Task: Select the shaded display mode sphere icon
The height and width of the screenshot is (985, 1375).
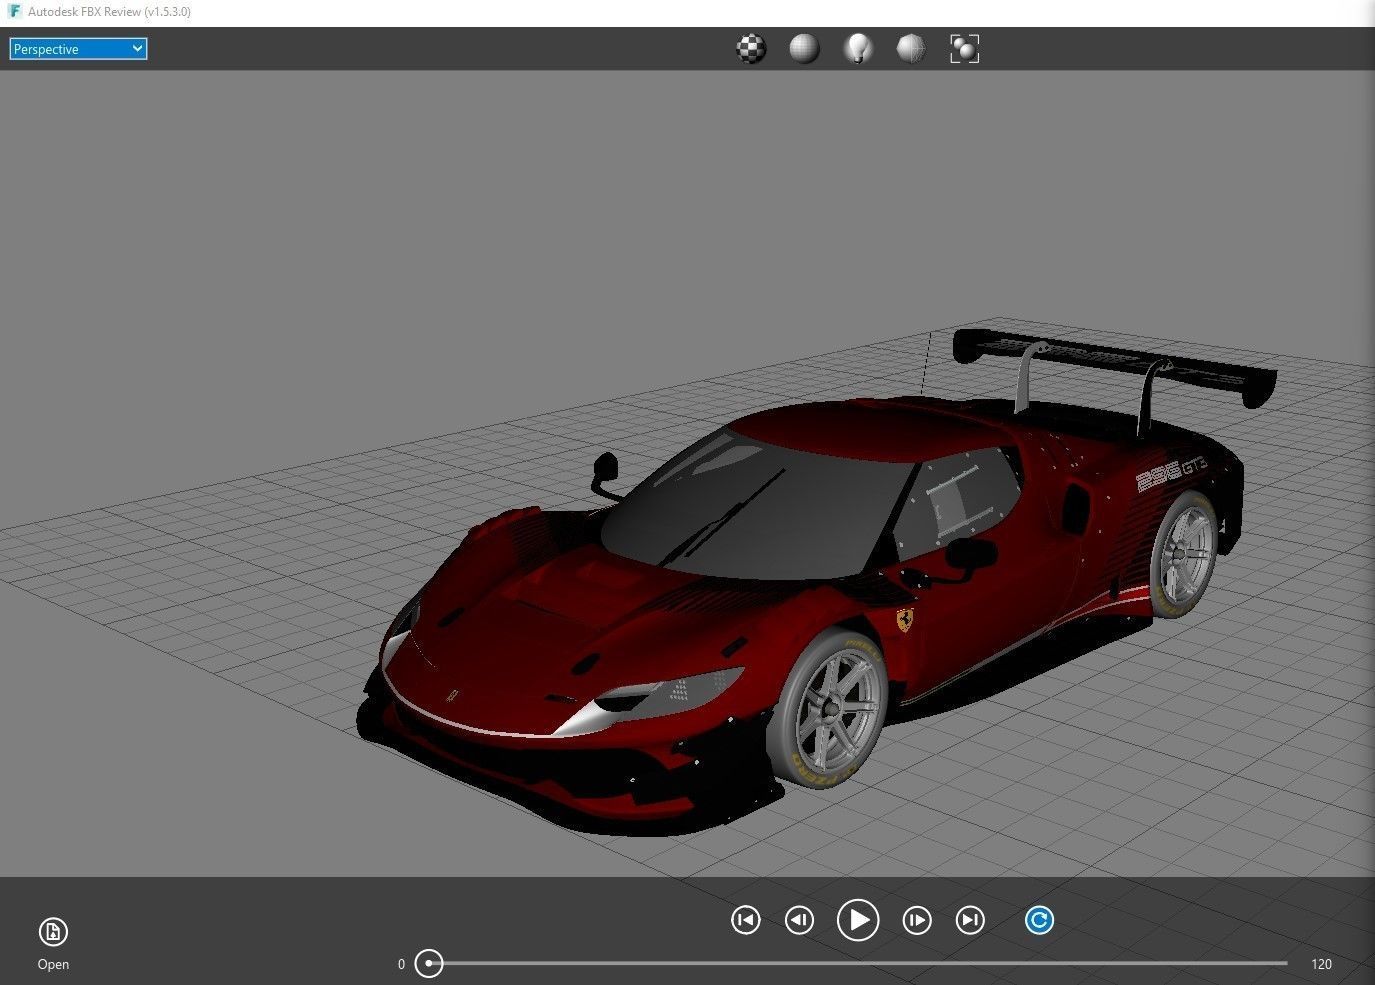Action: (x=803, y=48)
